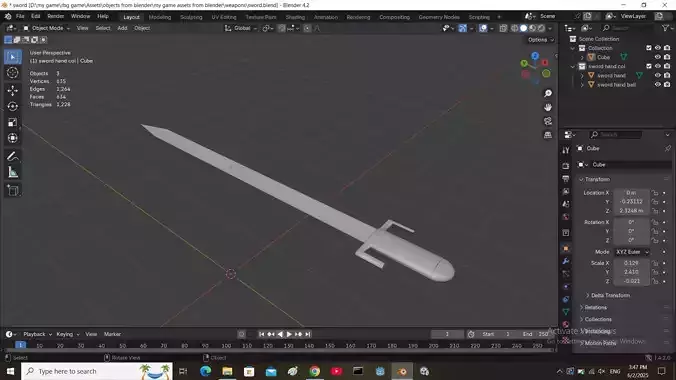Activate the Cursor tool
This screenshot has width=676, height=380.
pos(13,73)
